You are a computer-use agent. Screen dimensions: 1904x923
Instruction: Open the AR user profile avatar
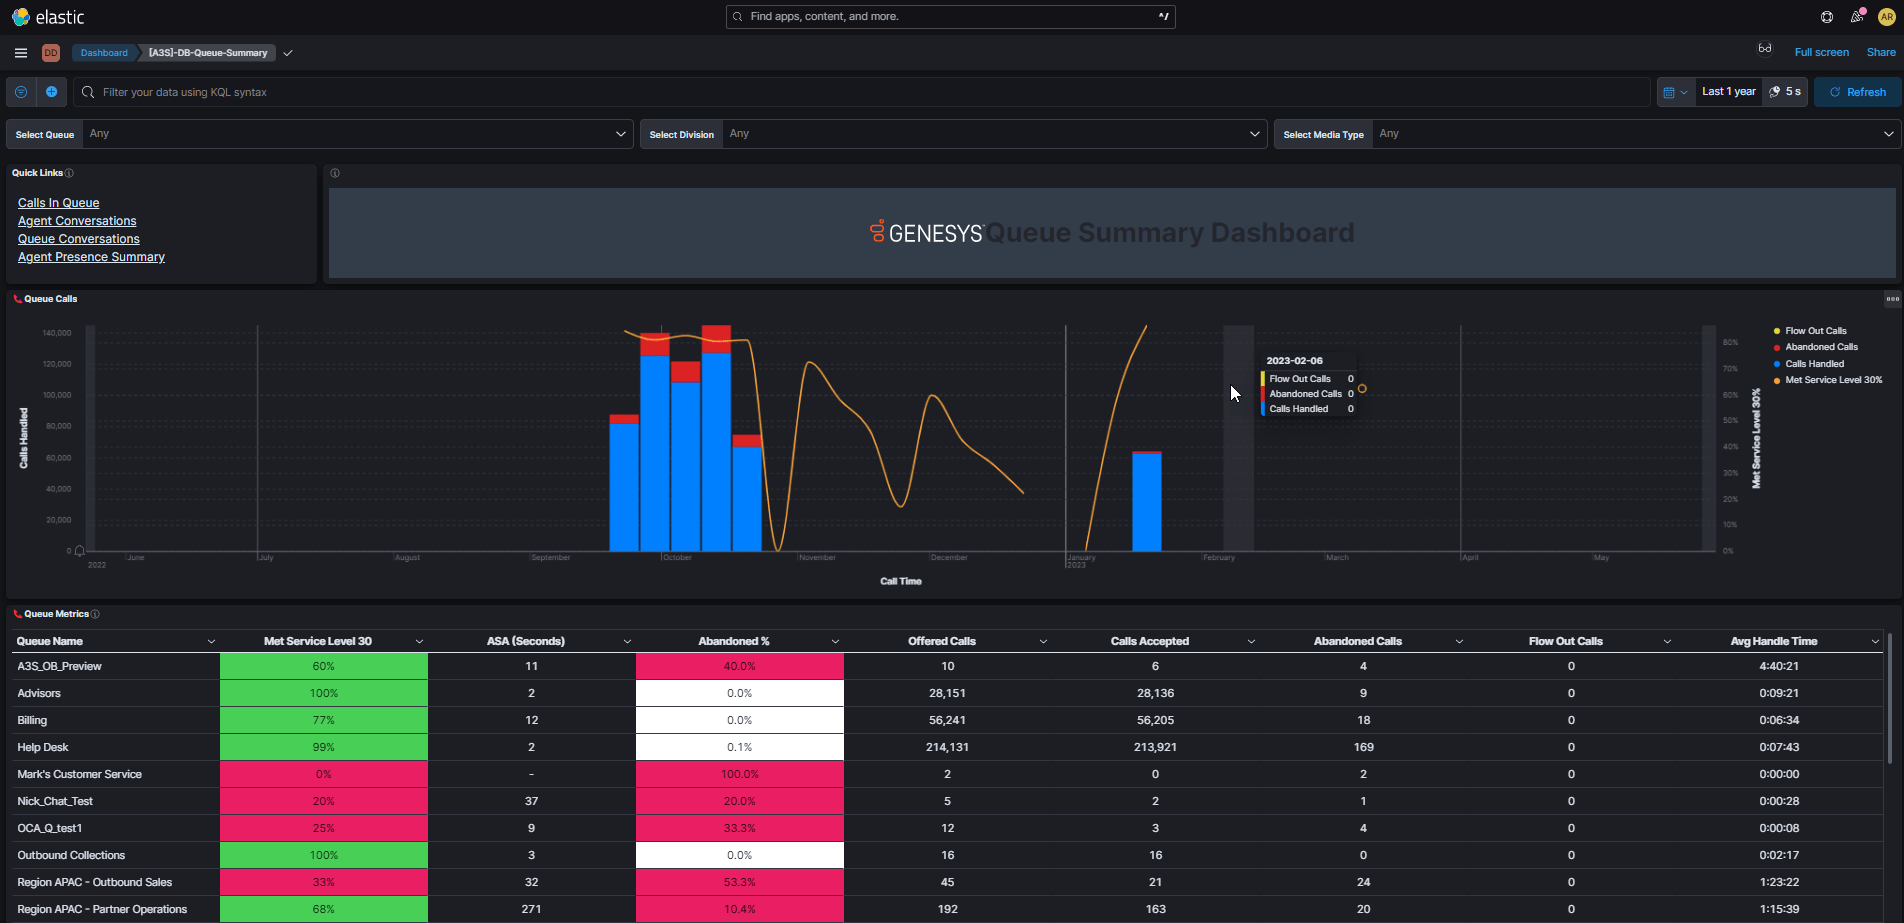[1889, 16]
